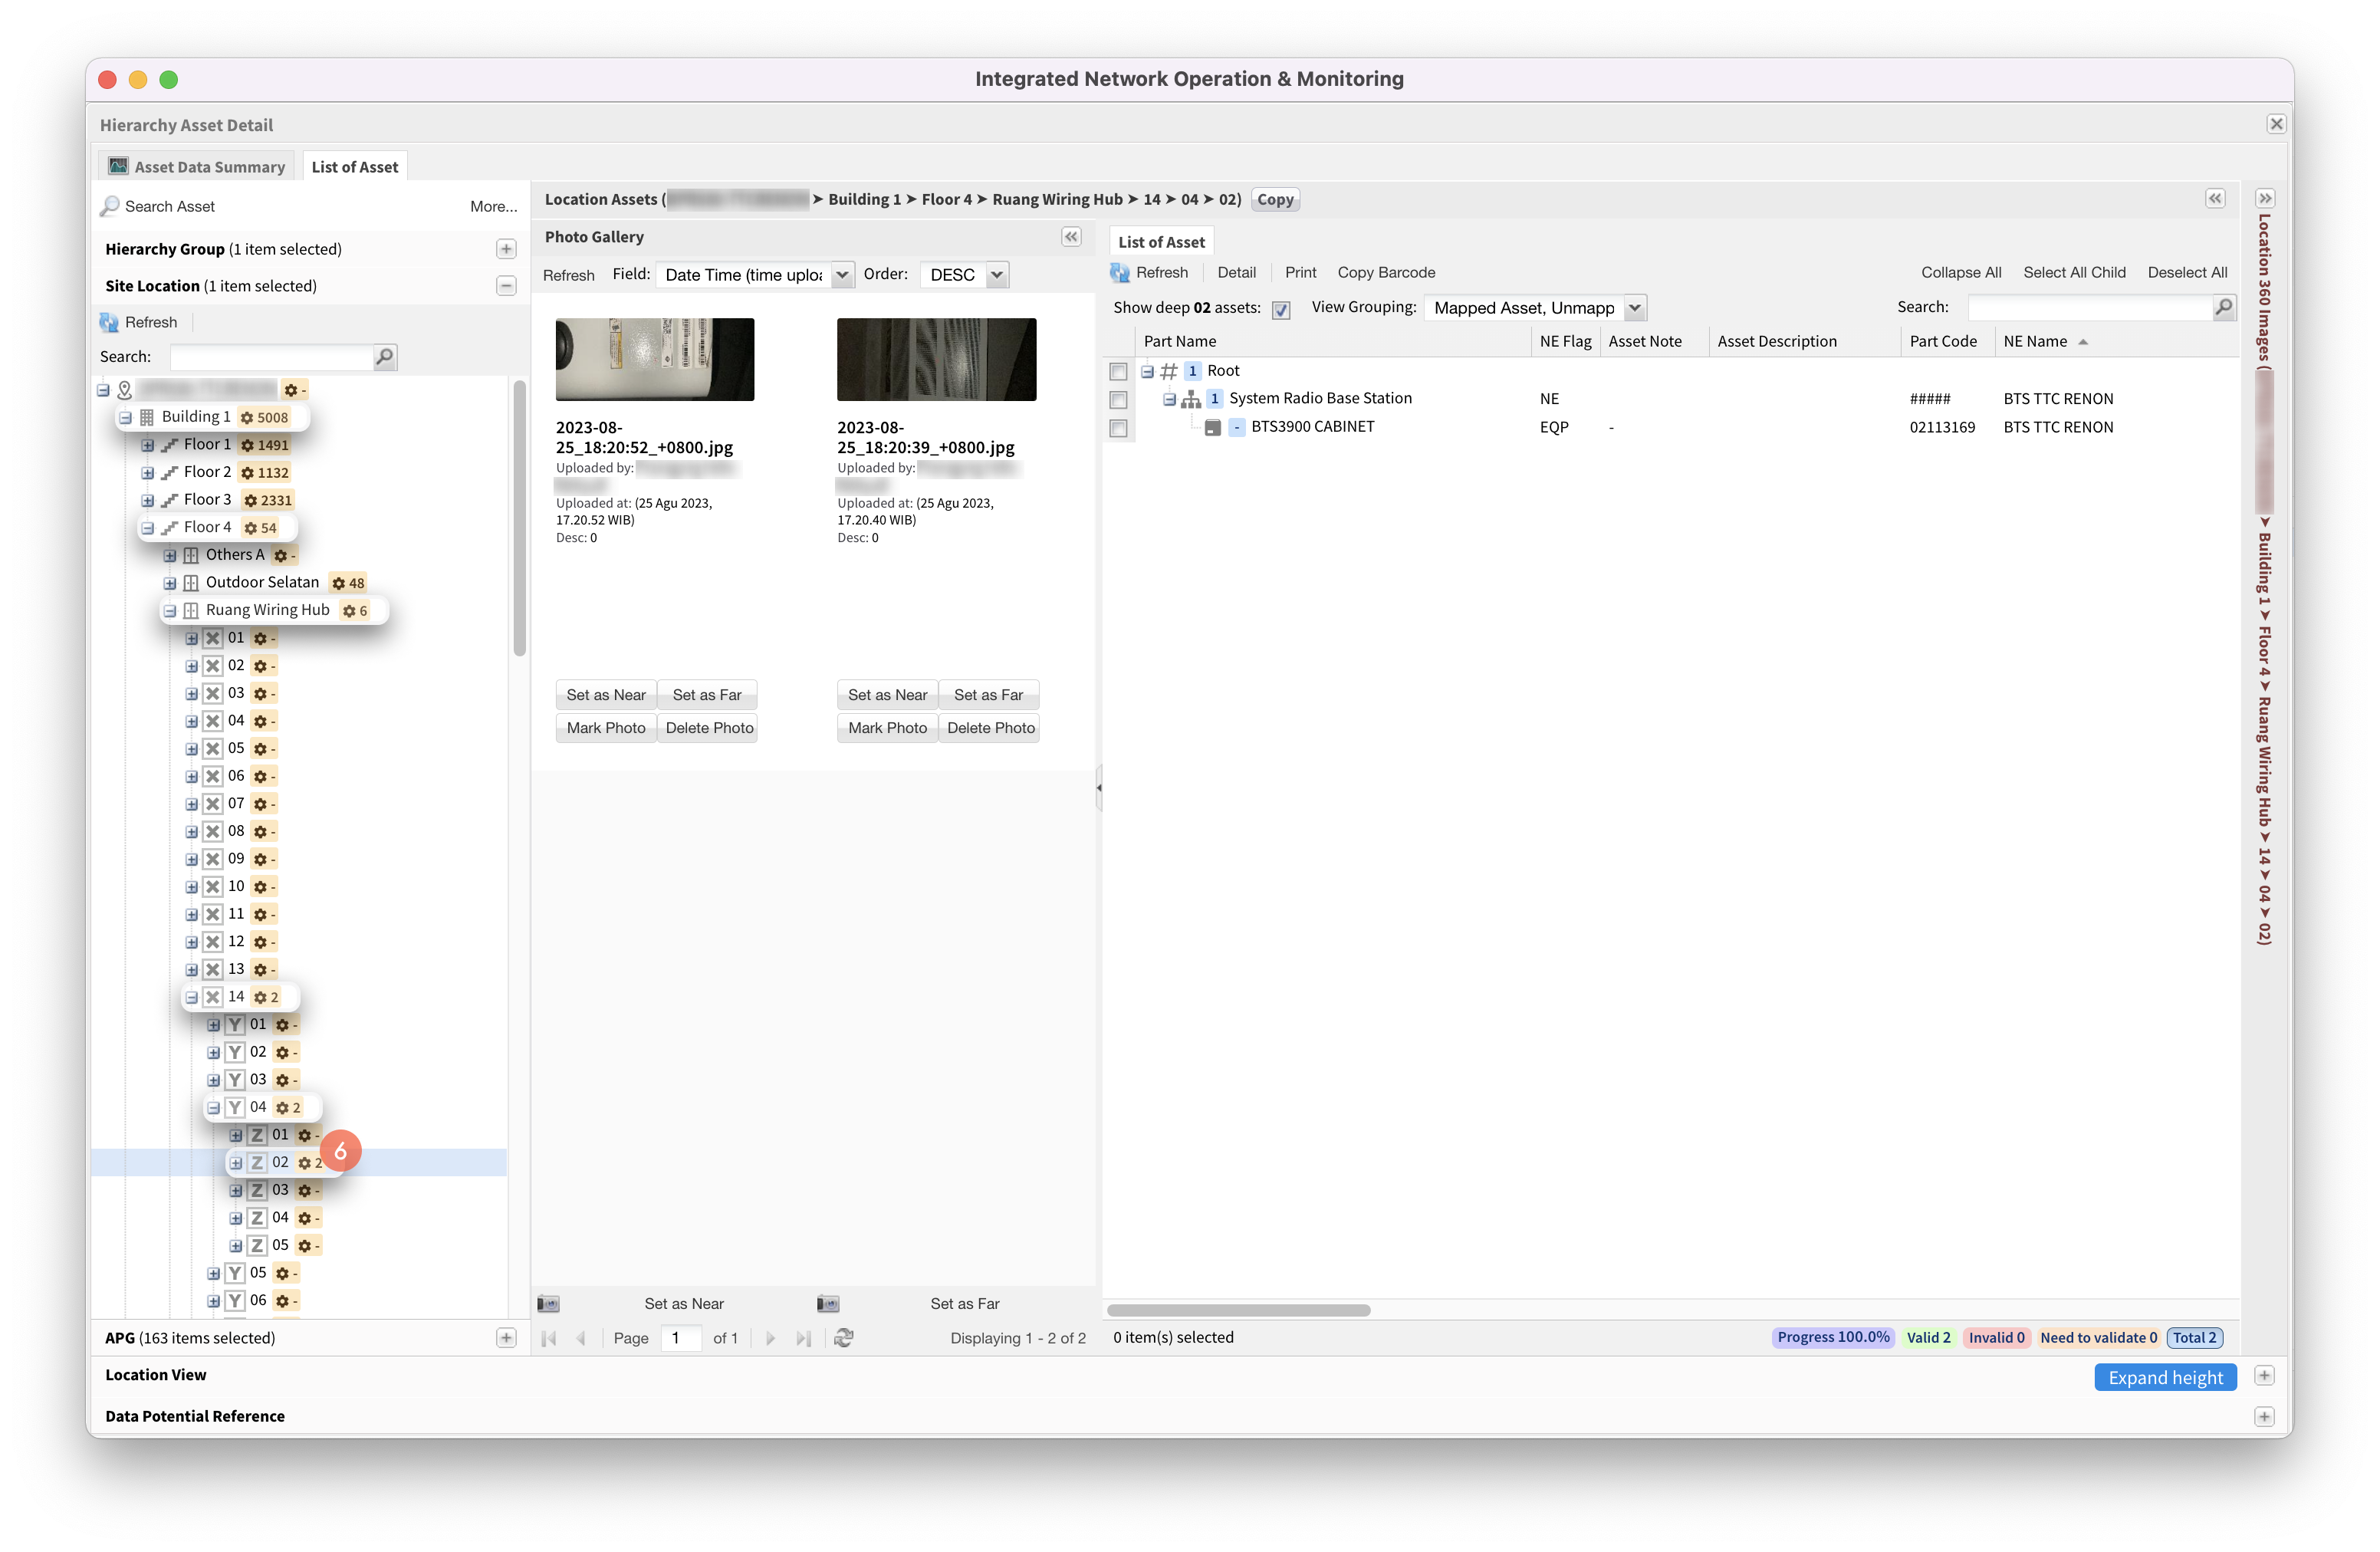
Task: Click the List of Asset Refresh icon
Action: tap(1120, 272)
